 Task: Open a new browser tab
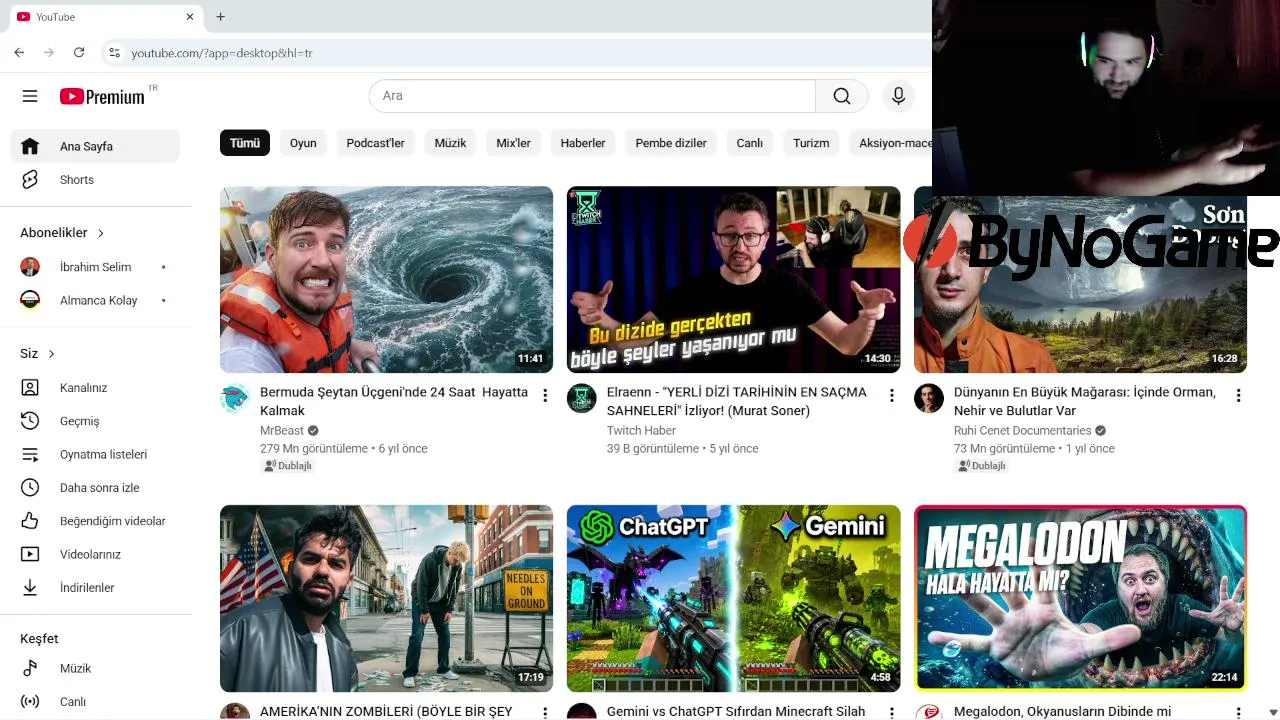220,17
